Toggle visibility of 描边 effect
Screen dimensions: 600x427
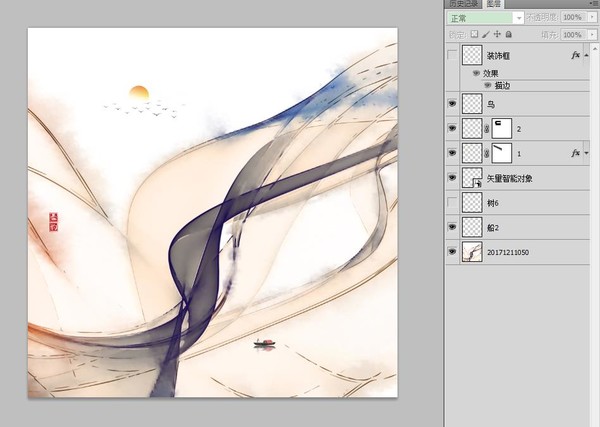pos(488,85)
